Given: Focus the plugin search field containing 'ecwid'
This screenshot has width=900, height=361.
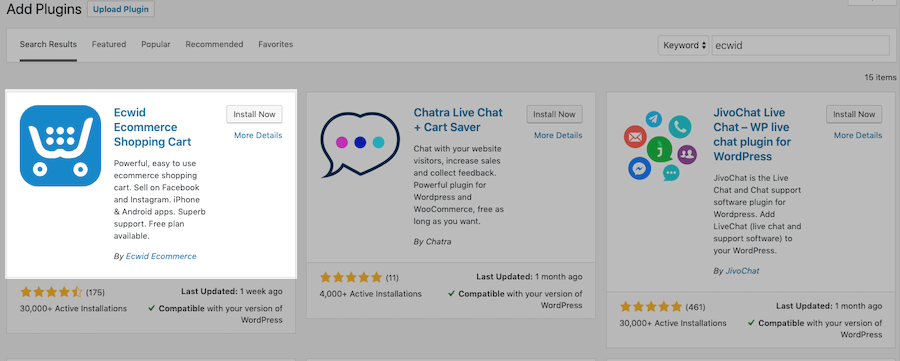Looking at the screenshot, I should coord(801,45).
